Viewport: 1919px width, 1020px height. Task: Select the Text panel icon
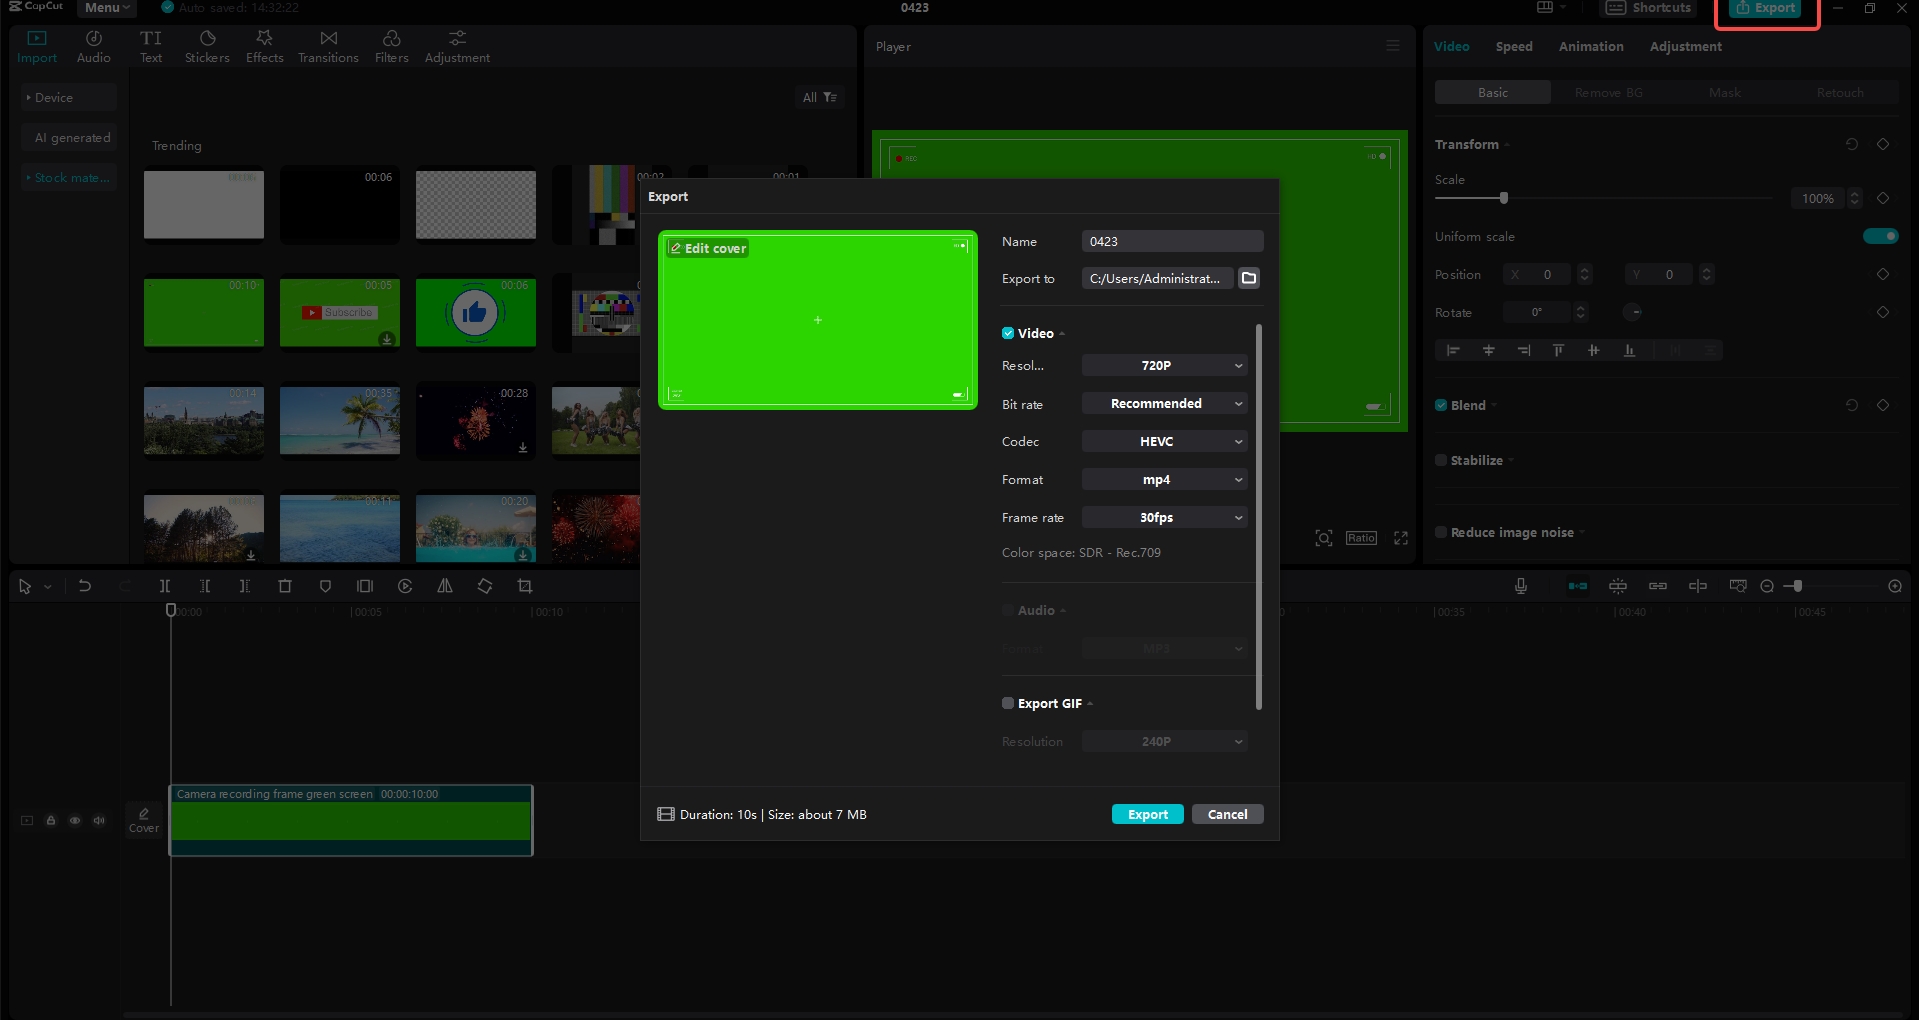click(151, 45)
